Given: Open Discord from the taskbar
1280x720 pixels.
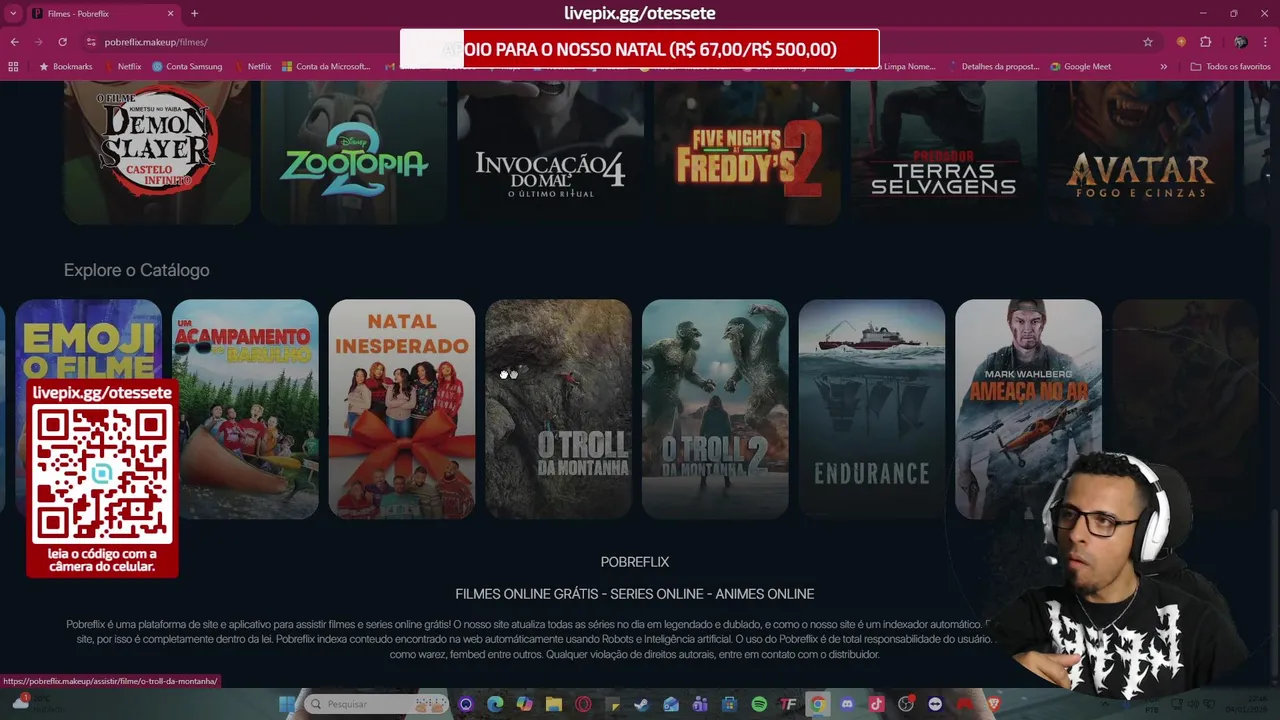Looking at the screenshot, I should pyautogui.click(x=847, y=704).
